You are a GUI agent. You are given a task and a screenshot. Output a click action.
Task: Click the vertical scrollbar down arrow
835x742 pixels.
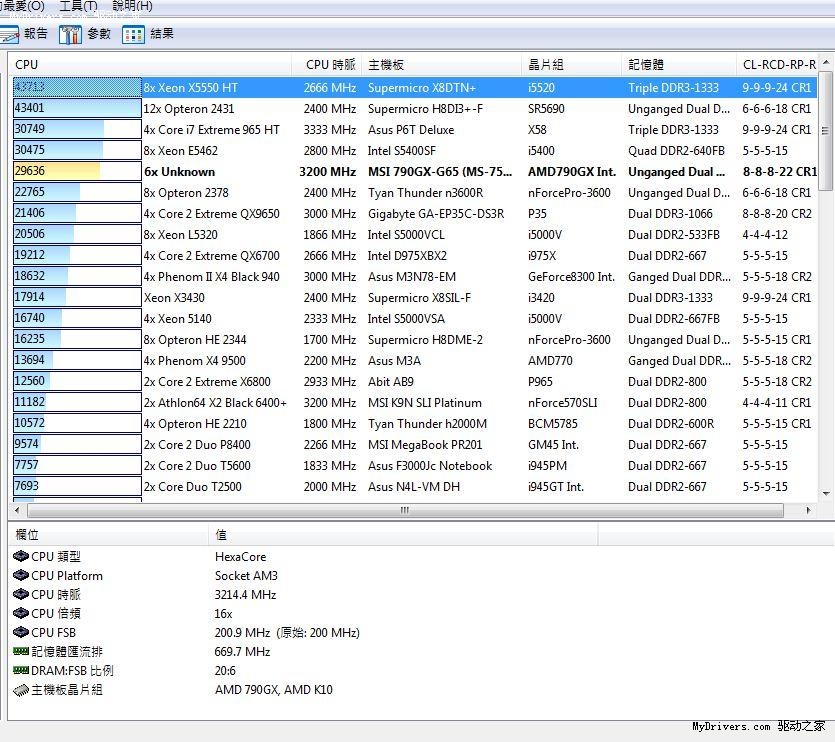point(825,494)
